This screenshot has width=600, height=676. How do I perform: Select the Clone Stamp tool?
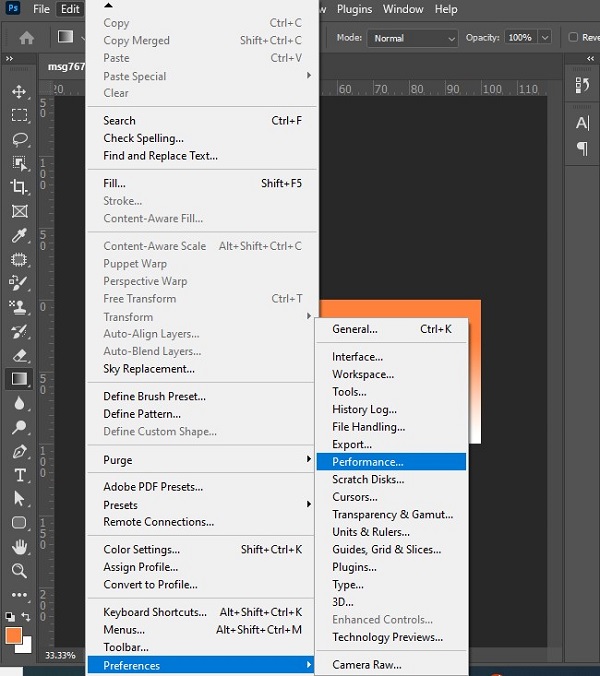pos(19,307)
